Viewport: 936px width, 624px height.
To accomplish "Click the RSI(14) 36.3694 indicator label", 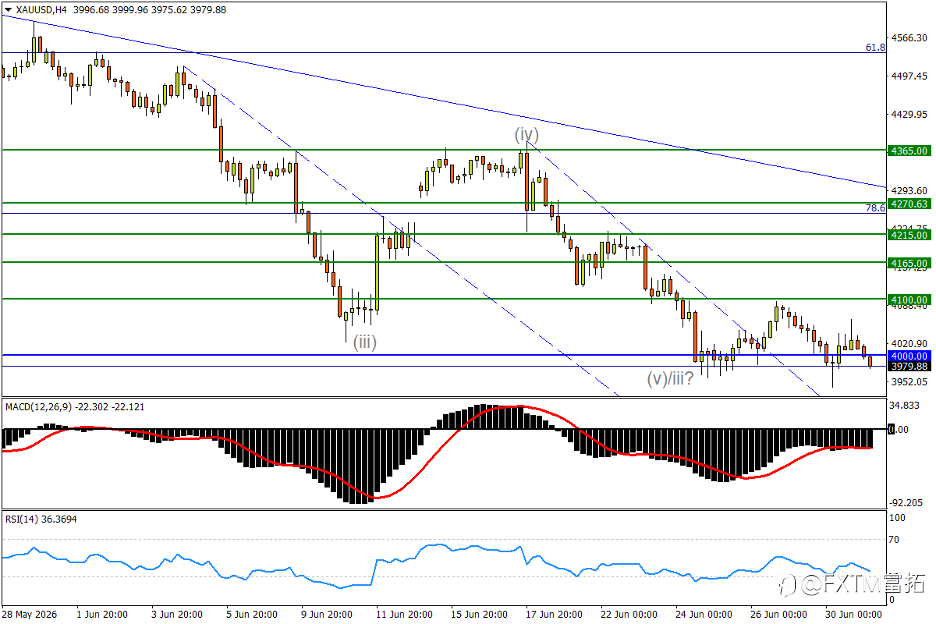I will [41, 520].
